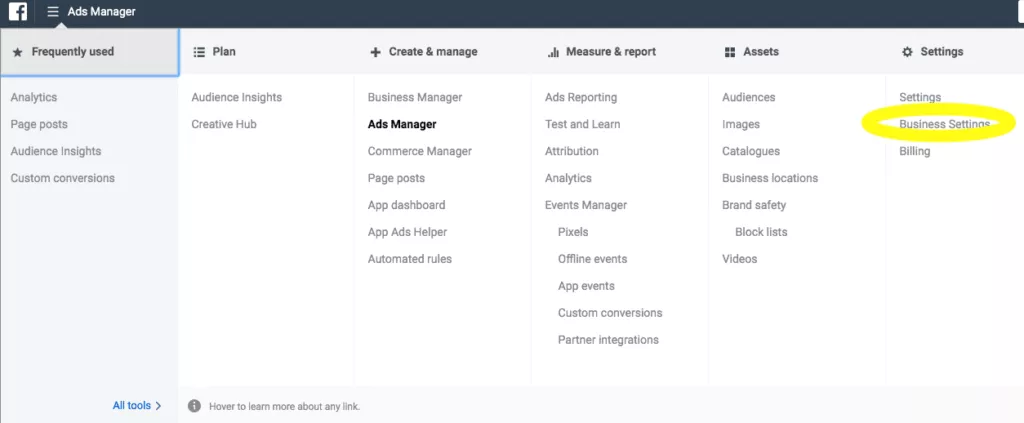The height and width of the screenshot is (423, 1024).
Task: Open Audiences in Assets
Action: 748,97
